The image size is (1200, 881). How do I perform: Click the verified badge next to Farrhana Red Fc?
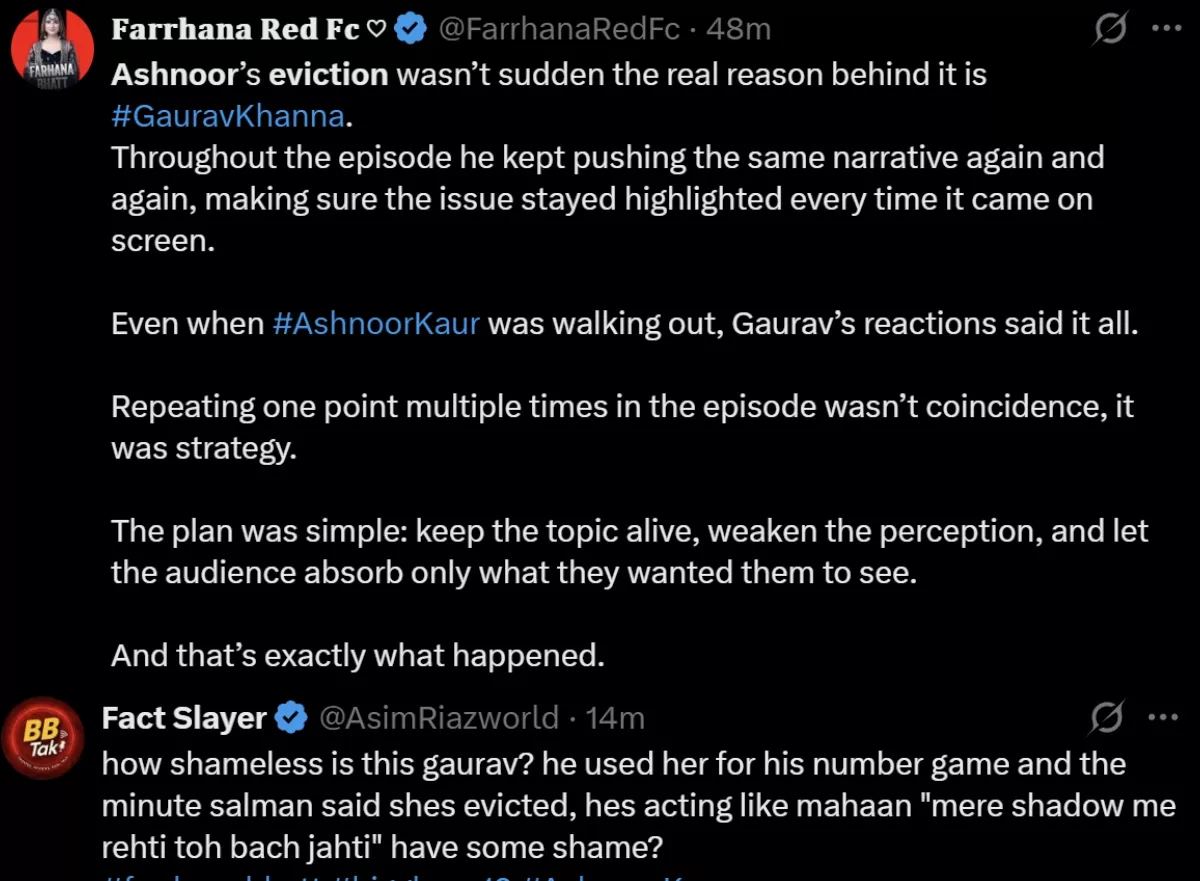(410, 28)
